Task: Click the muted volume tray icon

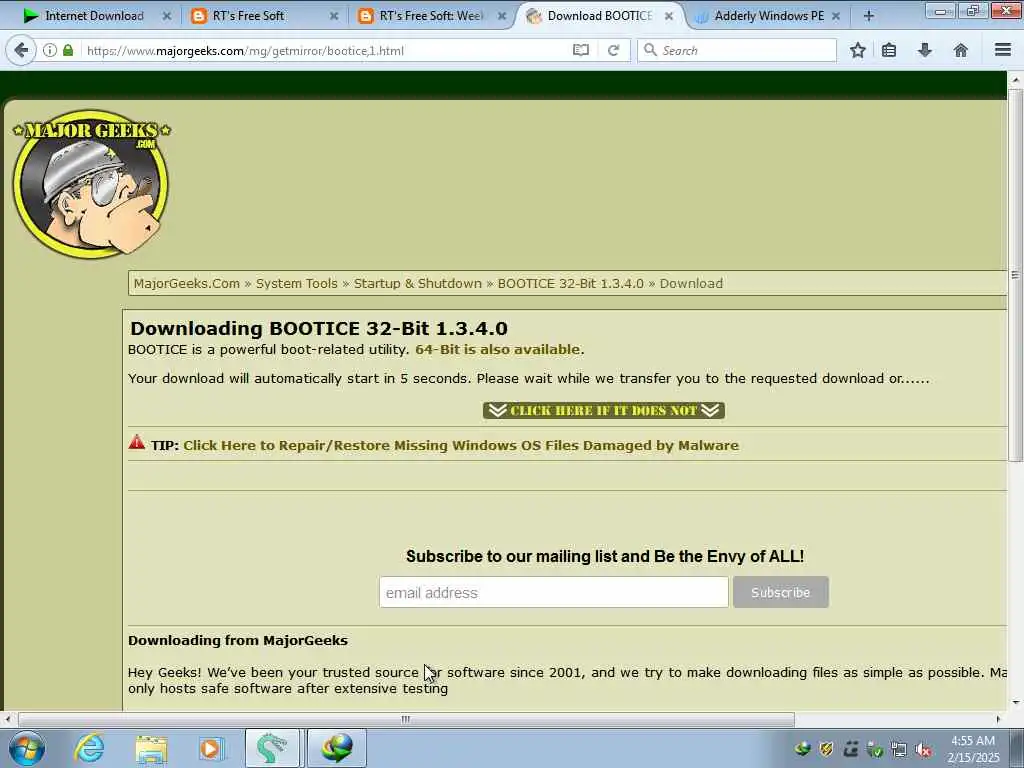Action: (x=923, y=749)
